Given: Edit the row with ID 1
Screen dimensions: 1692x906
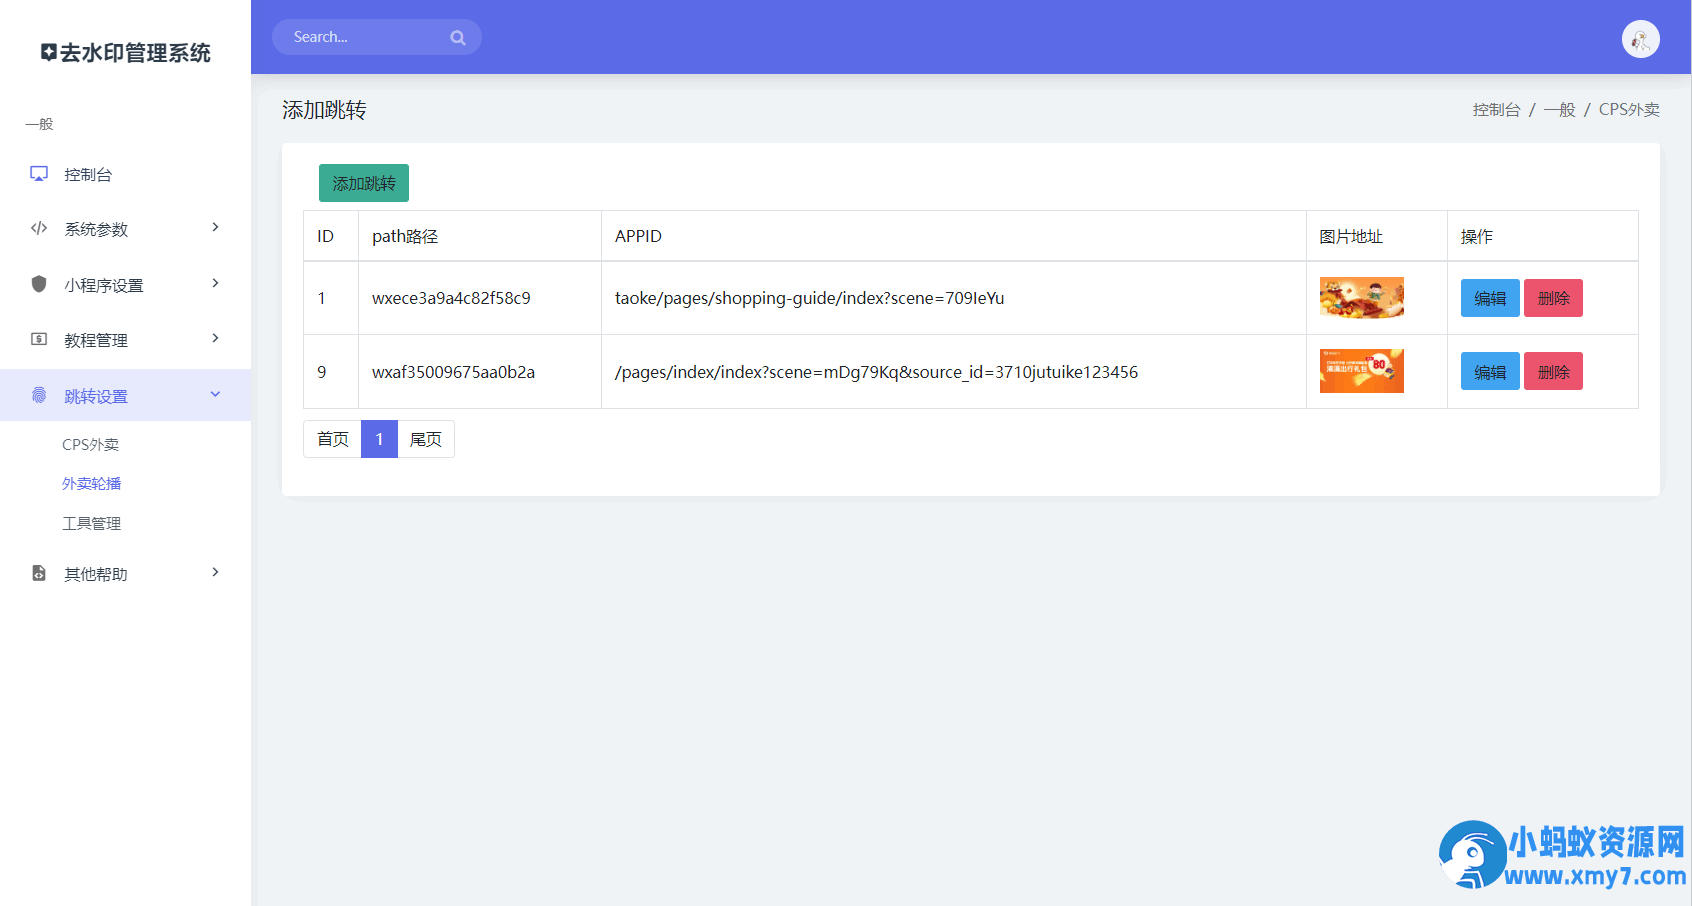Looking at the screenshot, I should pyautogui.click(x=1490, y=298).
